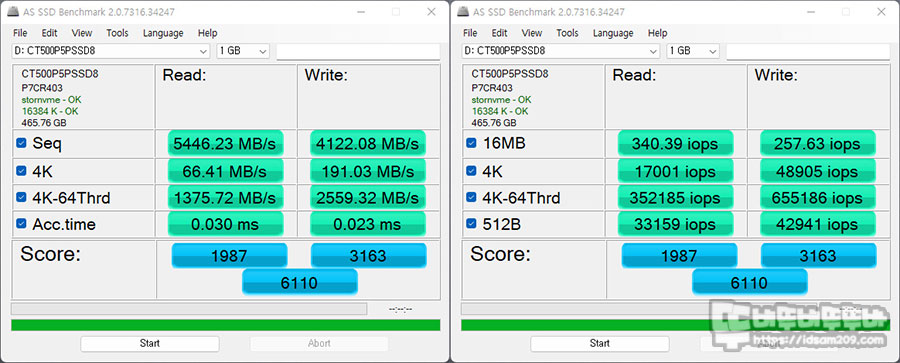900x363 pixels.
Task: Toggle the 4K-64Thrd checkbox in right window
Action: coord(471,198)
